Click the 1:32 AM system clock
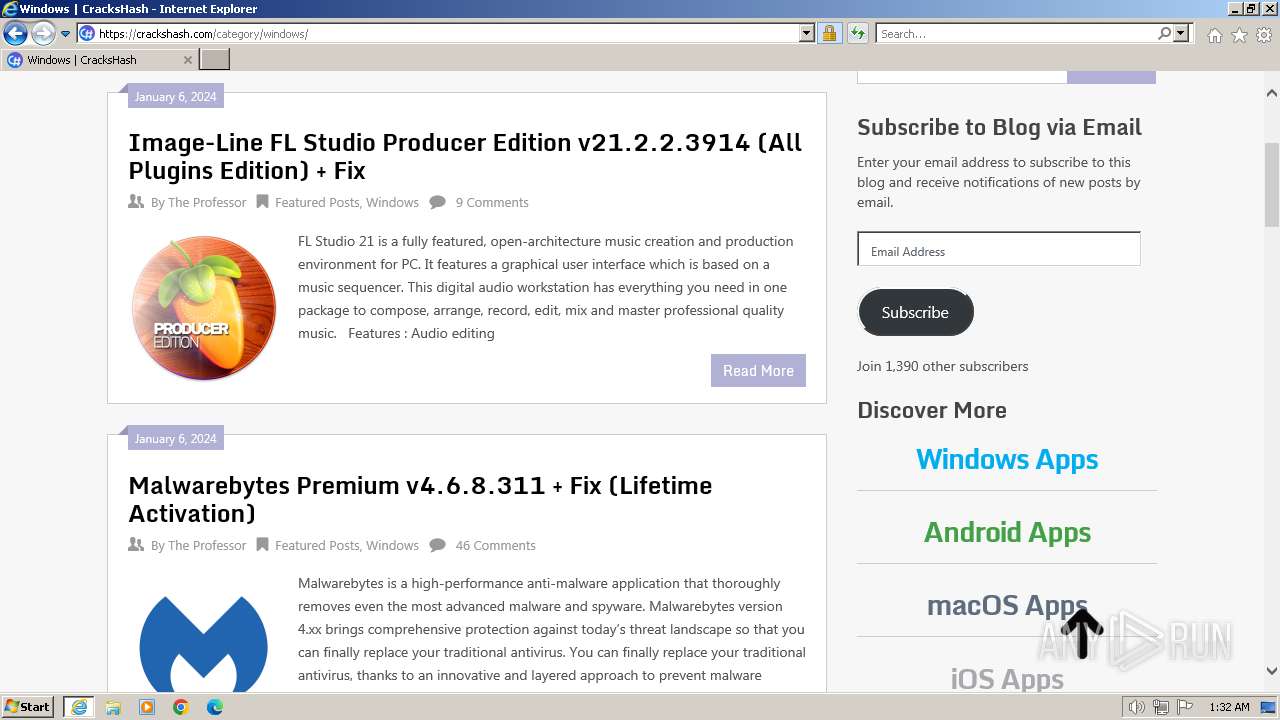The width and height of the screenshot is (1280, 720). click(x=1229, y=707)
